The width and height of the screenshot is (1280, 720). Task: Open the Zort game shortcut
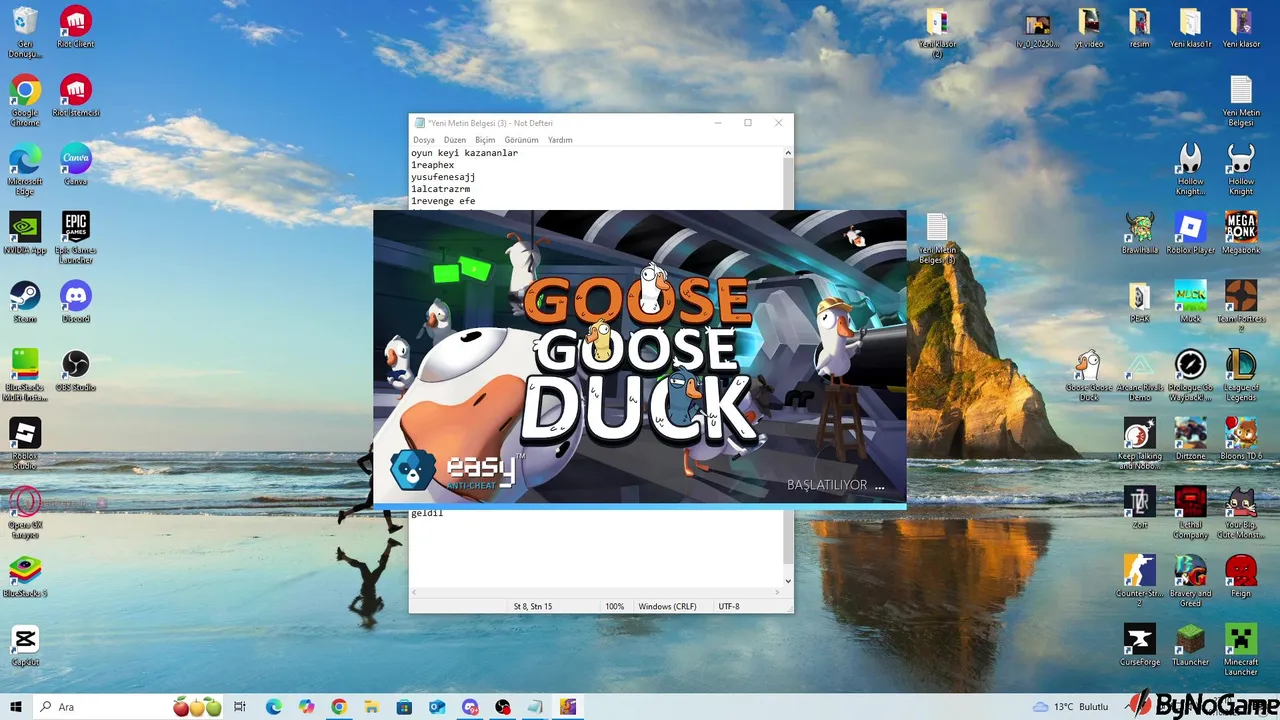[x=1140, y=507]
